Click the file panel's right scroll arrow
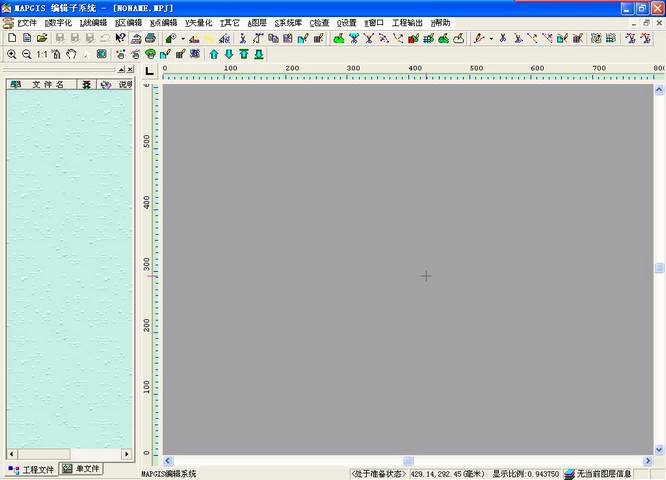The height and width of the screenshot is (480, 666). [127, 454]
